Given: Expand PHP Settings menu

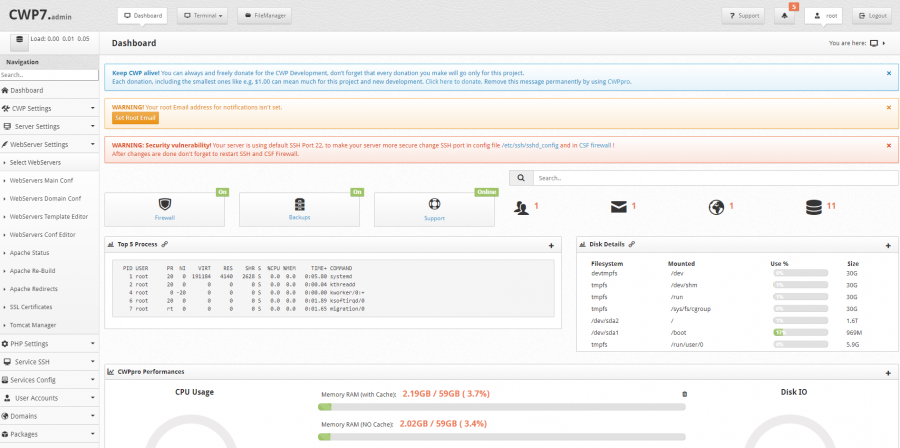Looking at the screenshot, I should 49,344.
